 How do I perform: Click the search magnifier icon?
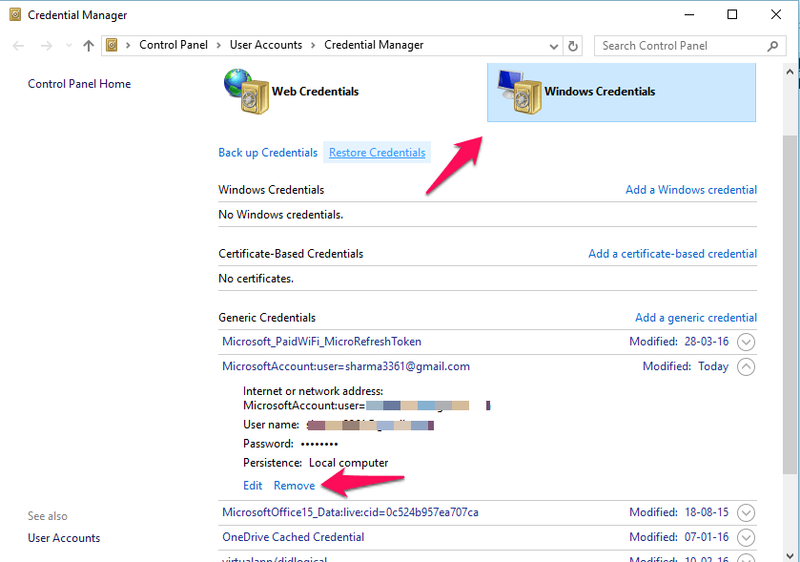772,46
